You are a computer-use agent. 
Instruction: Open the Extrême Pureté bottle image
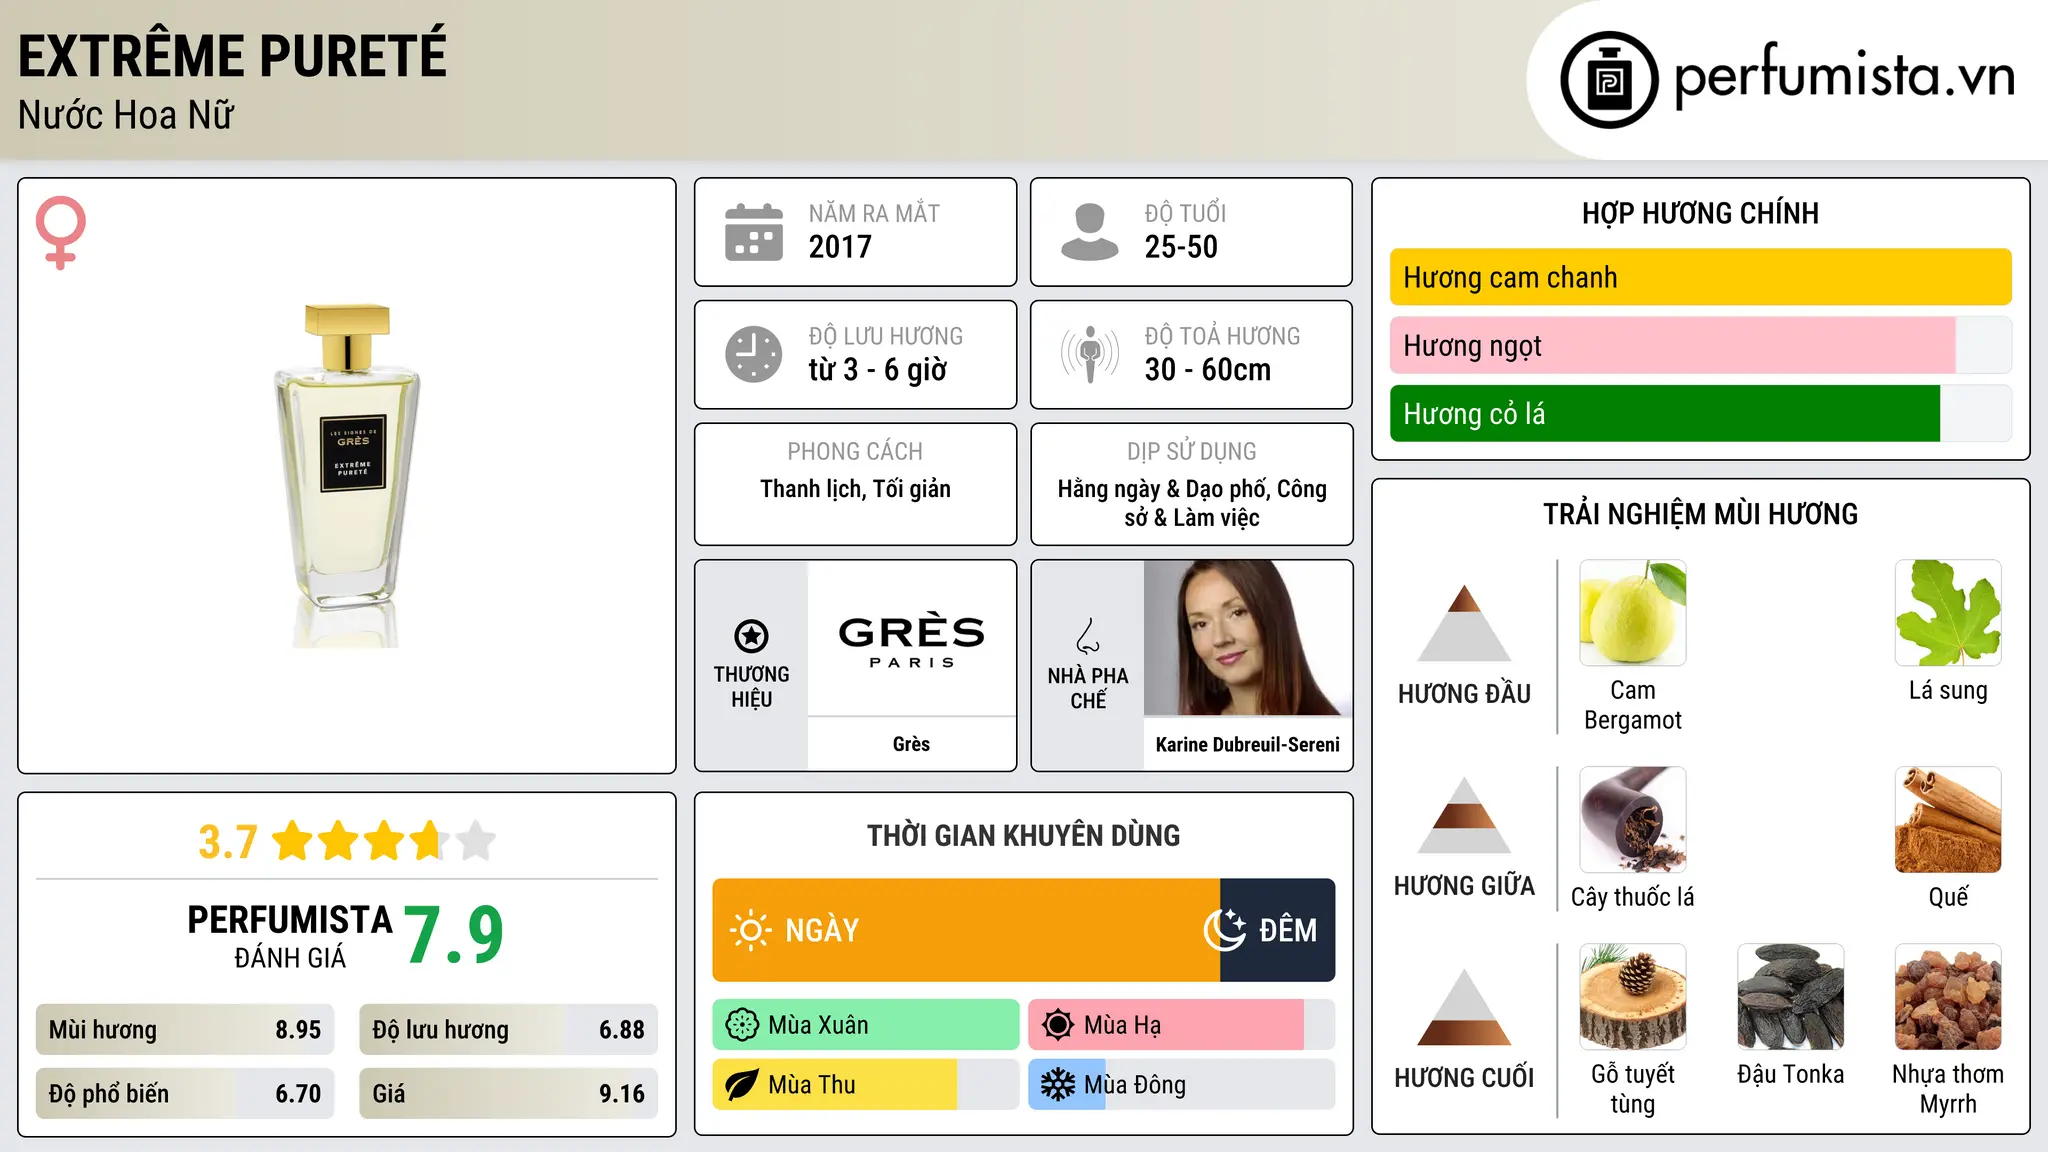coord(347,476)
